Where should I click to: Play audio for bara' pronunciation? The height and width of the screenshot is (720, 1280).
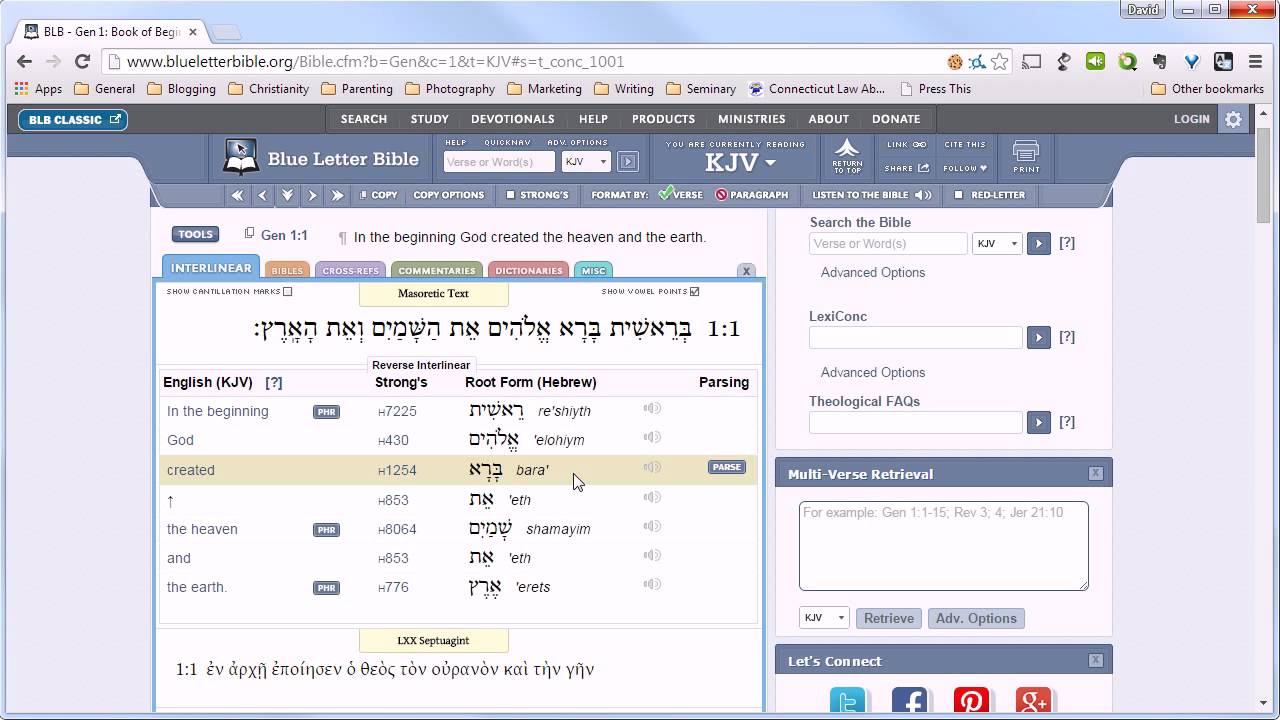[652, 467]
